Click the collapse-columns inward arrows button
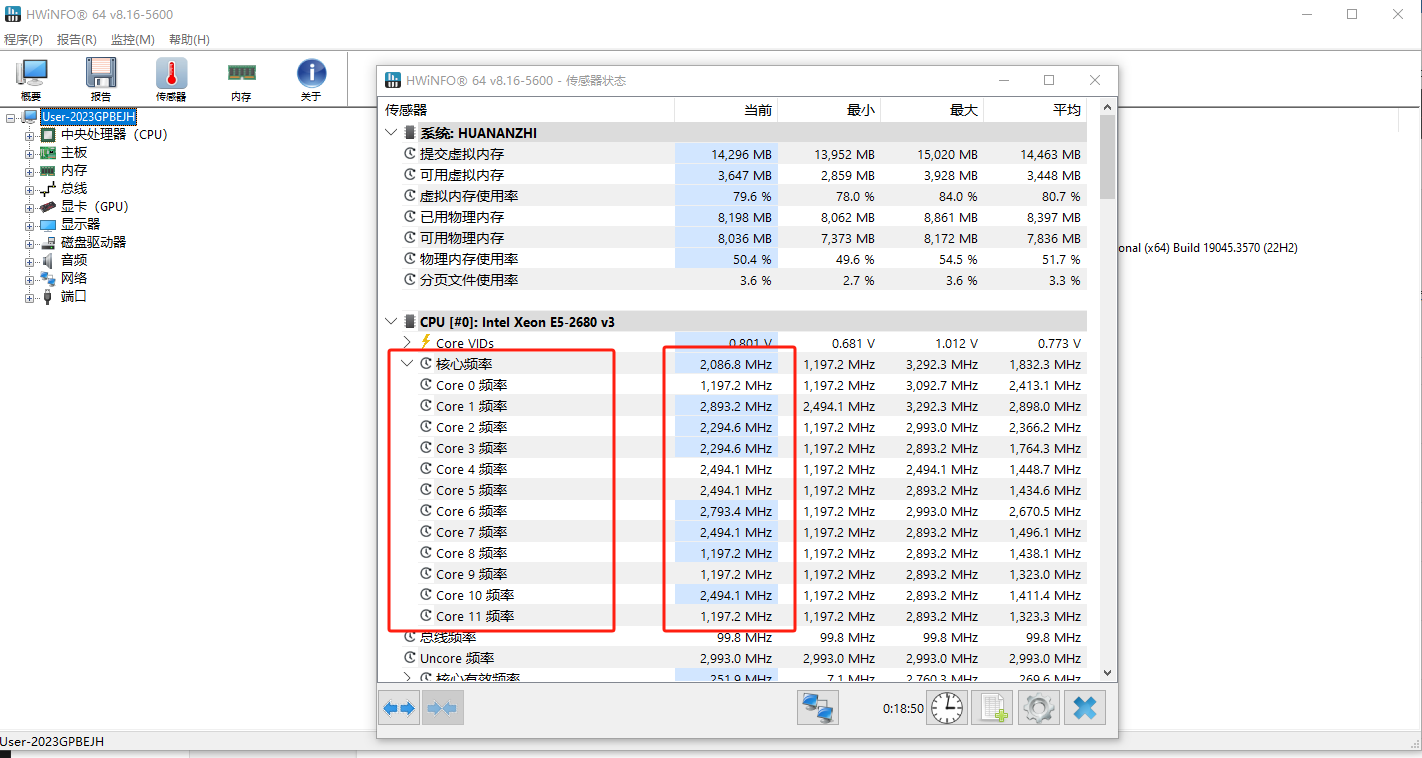 [x=442, y=708]
